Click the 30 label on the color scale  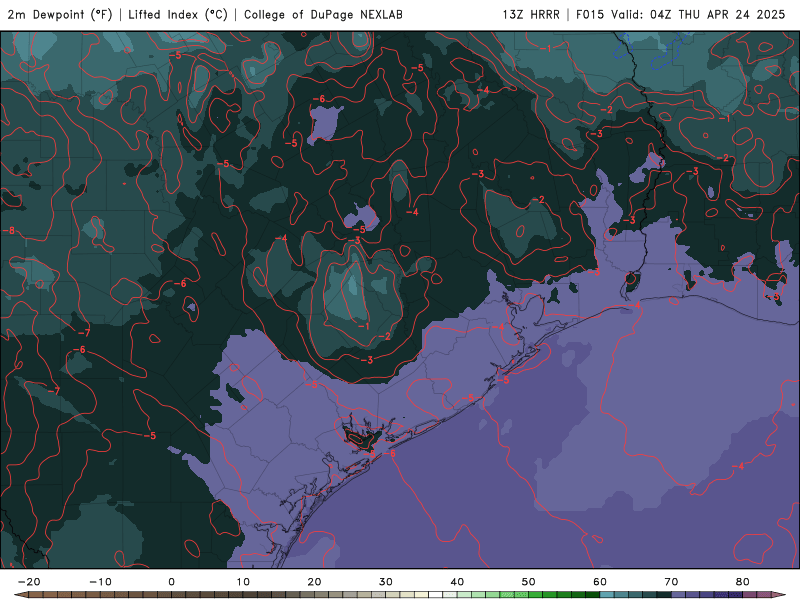point(386,582)
